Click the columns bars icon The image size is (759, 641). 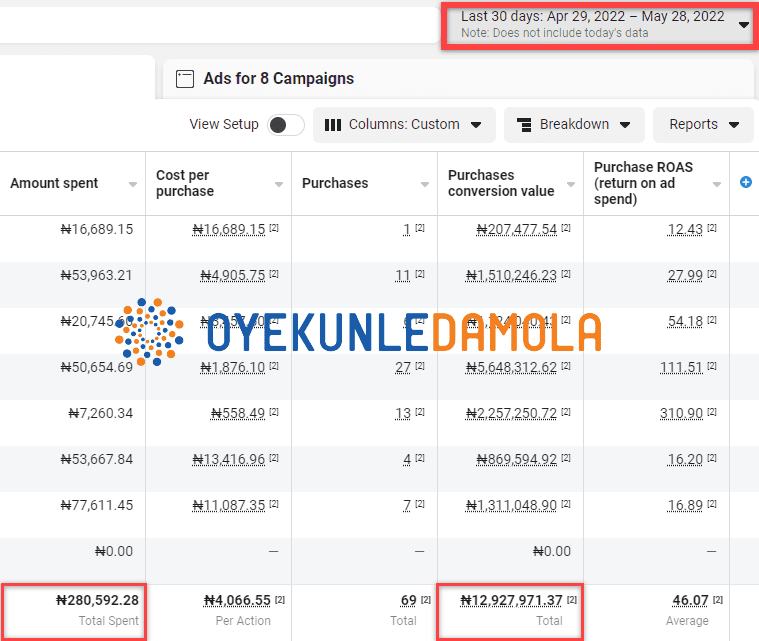pos(333,125)
